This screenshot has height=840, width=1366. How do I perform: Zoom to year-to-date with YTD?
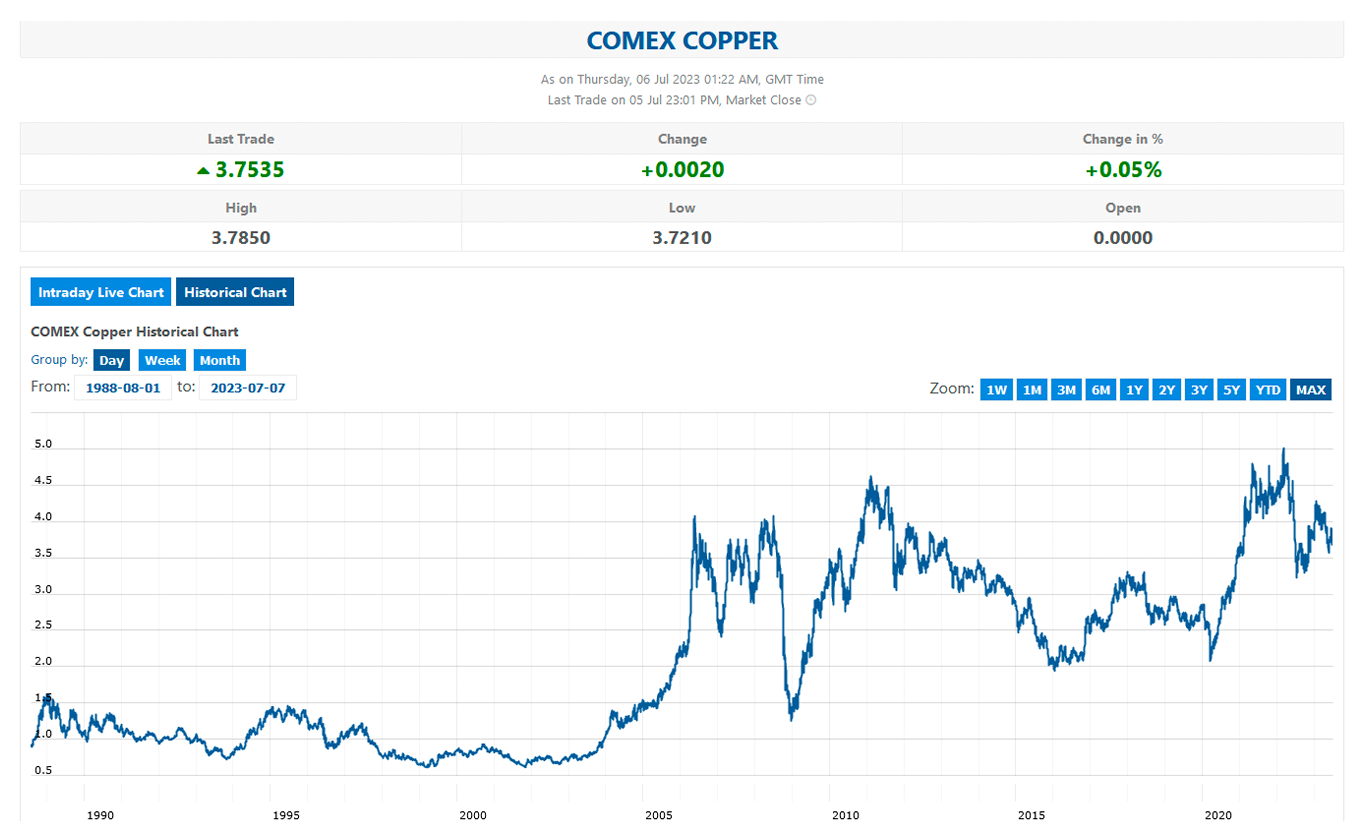pyautogui.click(x=1268, y=390)
